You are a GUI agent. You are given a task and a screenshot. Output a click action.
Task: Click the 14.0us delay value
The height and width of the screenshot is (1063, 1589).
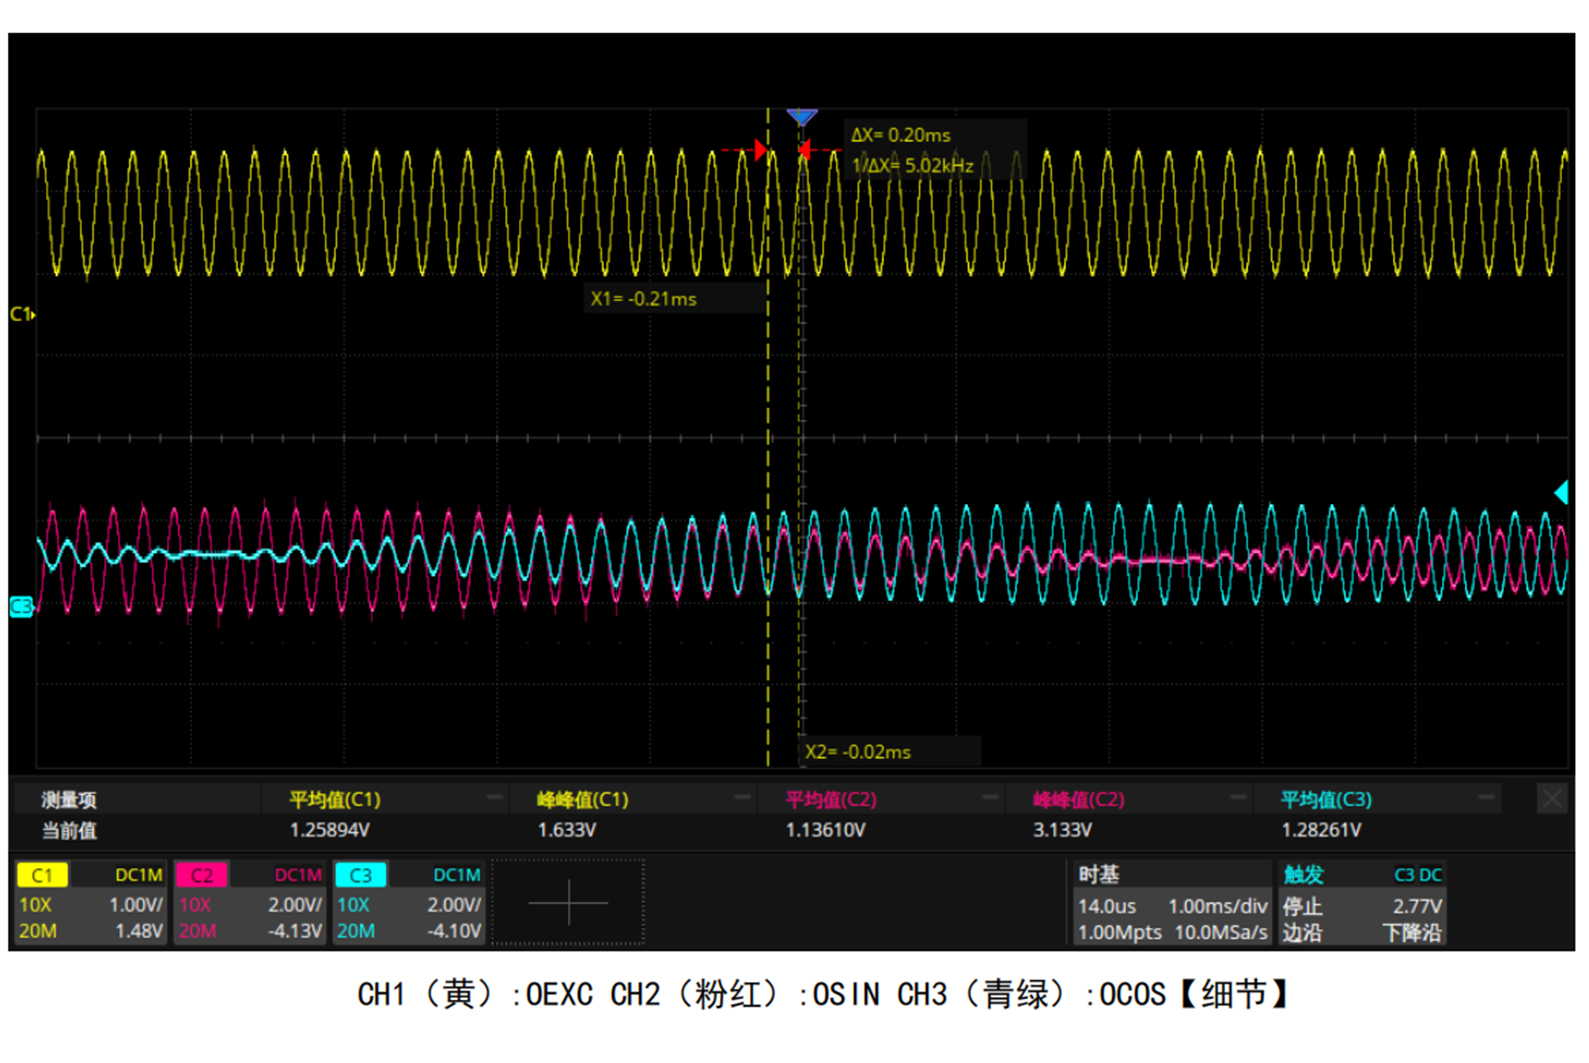click(x=1106, y=906)
